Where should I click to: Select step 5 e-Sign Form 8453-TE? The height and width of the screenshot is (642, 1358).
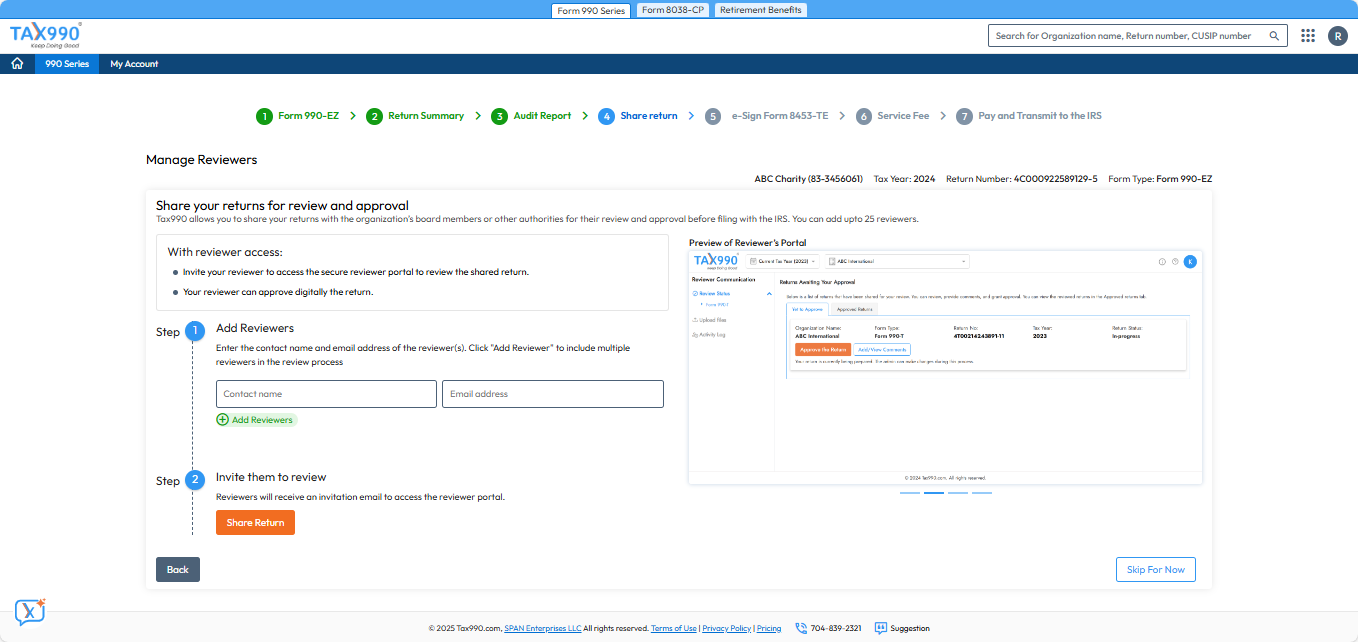point(767,116)
